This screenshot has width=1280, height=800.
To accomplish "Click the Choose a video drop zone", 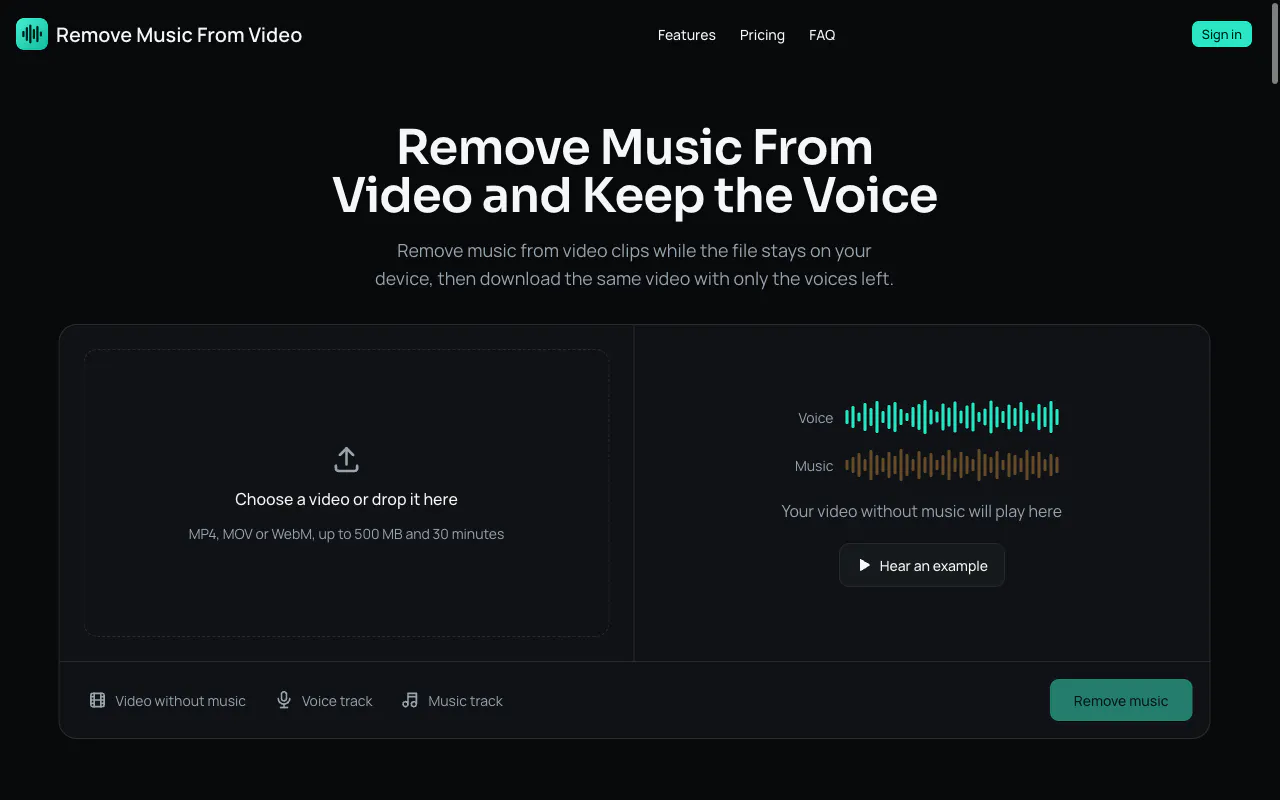I will click(x=346, y=493).
